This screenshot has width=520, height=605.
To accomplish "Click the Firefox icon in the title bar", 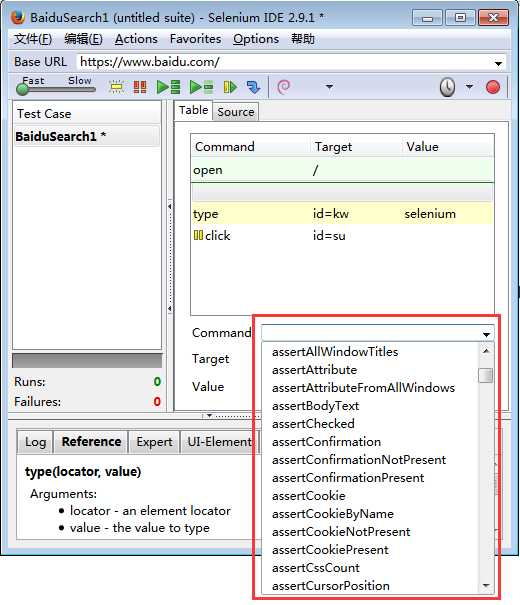I will click(18, 18).
